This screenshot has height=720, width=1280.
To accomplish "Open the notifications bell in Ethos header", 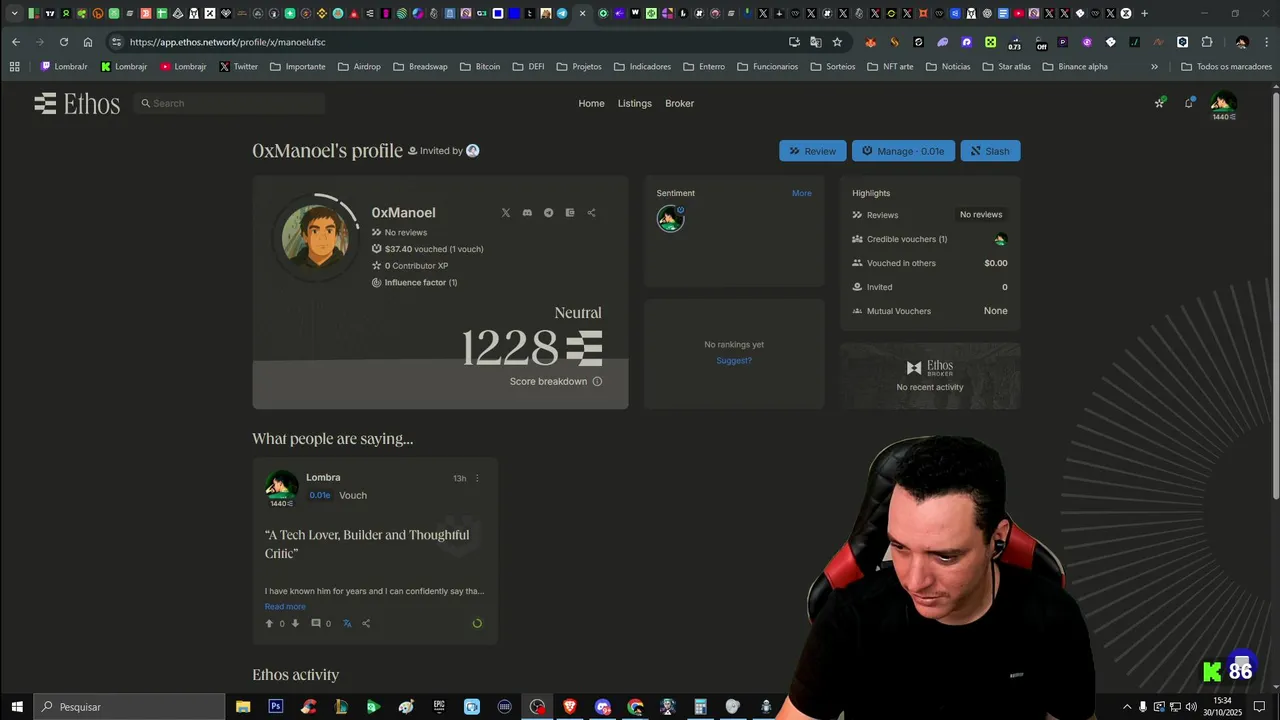I will 1189,103.
